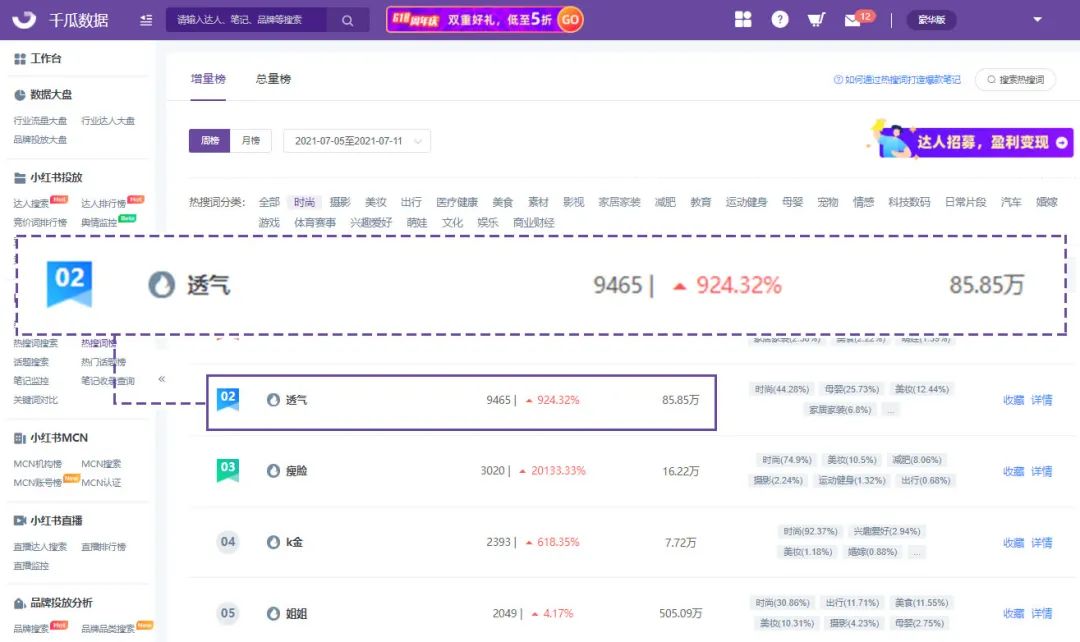Open MCN机构榜 in sidebar
Viewport: 1080px width, 642px height.
pyautogui.click(x=38, y=464)
